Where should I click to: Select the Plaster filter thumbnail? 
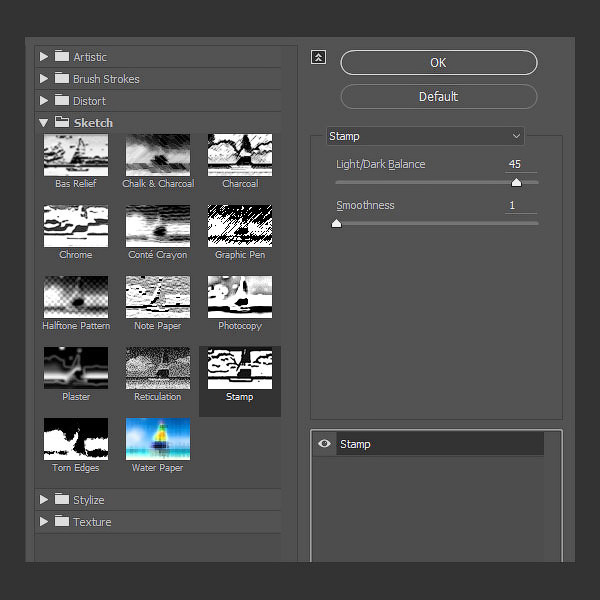pos(76,368)
